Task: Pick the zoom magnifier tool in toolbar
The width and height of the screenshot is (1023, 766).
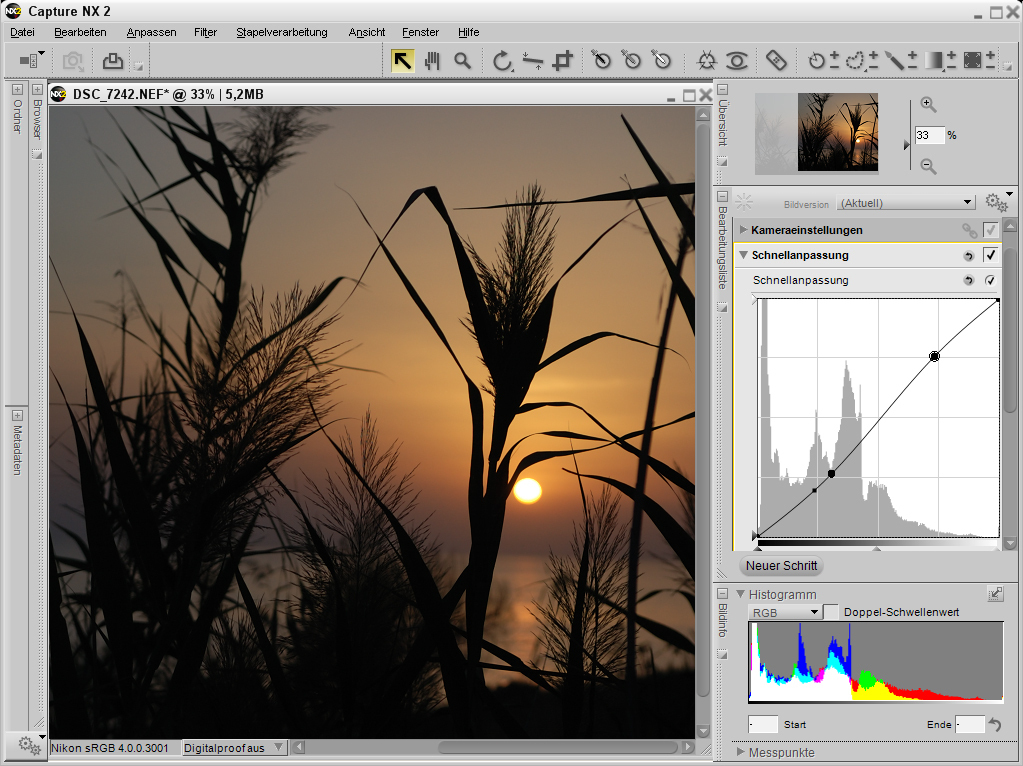Action: 462,60
